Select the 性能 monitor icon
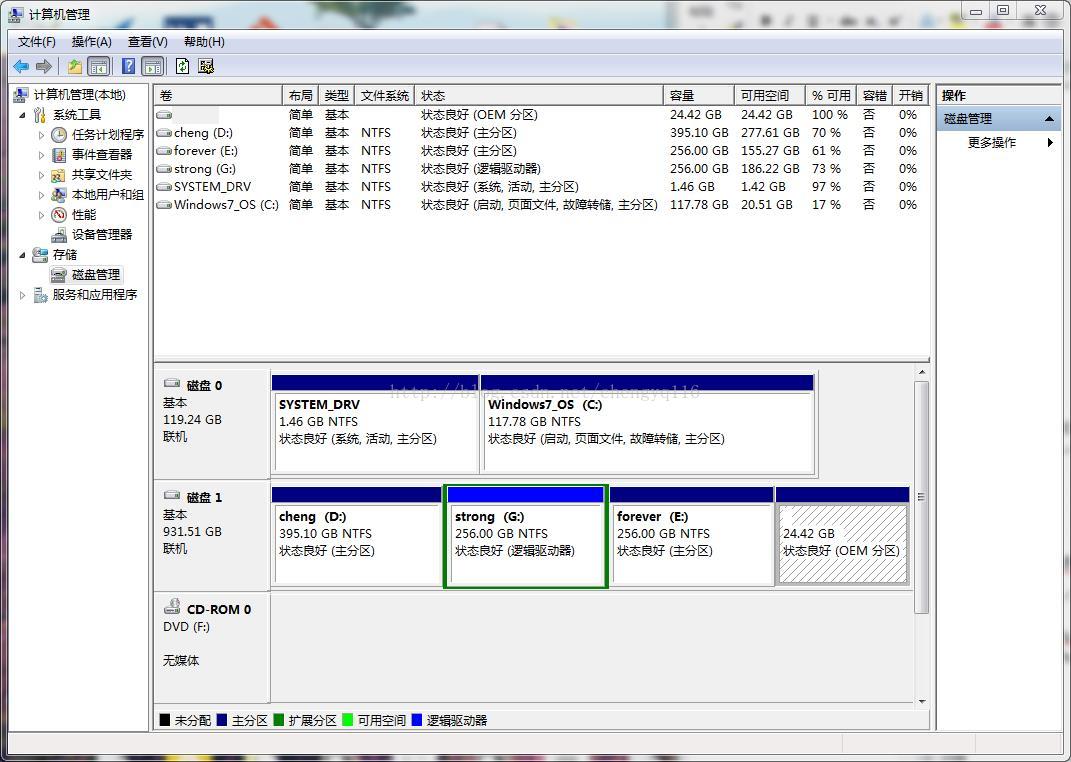The image size is (1071, 762). [x=59, y=214]
